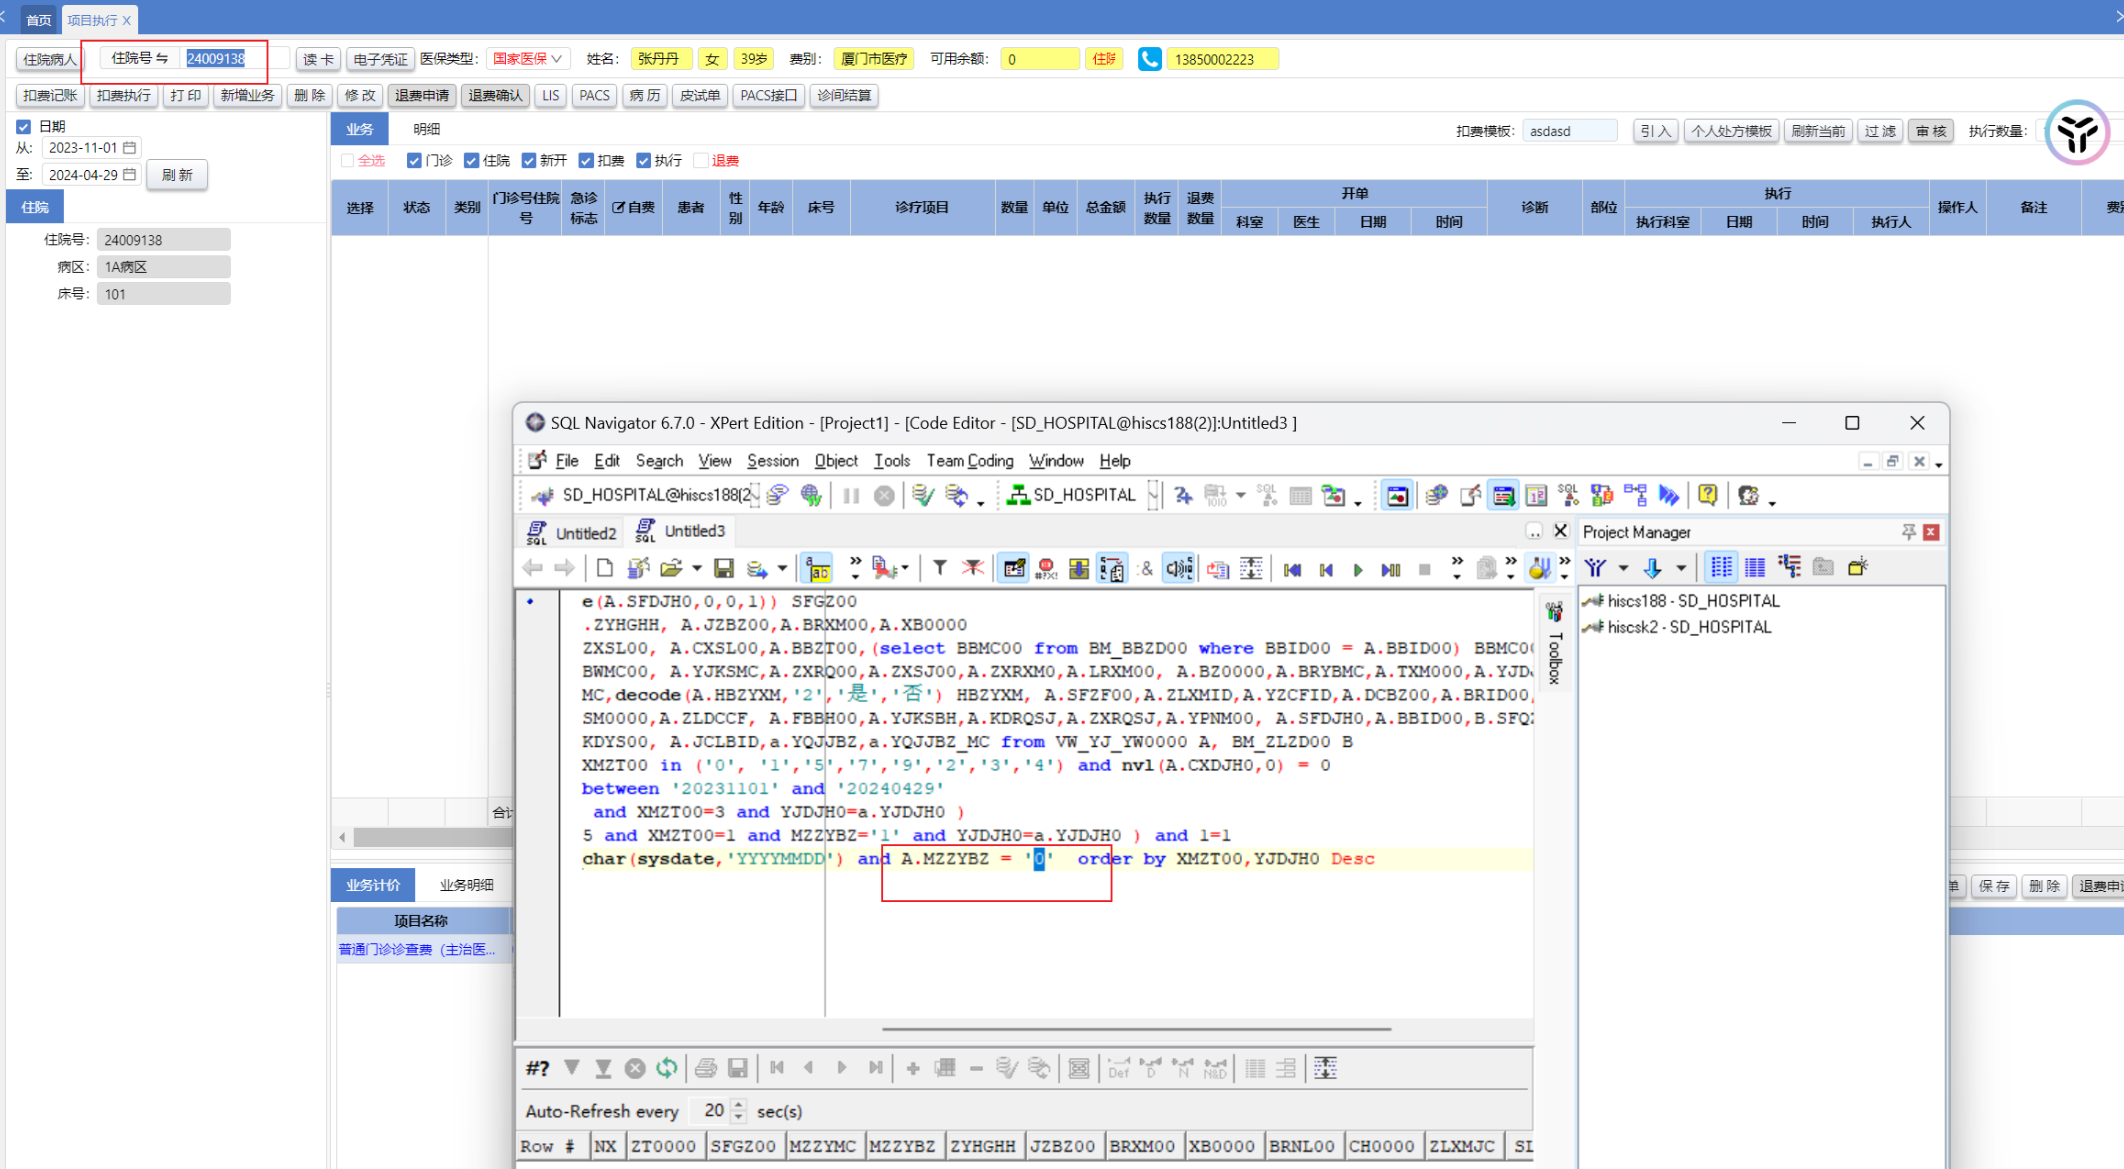Click the blue phone icon beside the number
This screenshot has height=1169, width=2124.
pyautogui.click(x=1149, y=59)
